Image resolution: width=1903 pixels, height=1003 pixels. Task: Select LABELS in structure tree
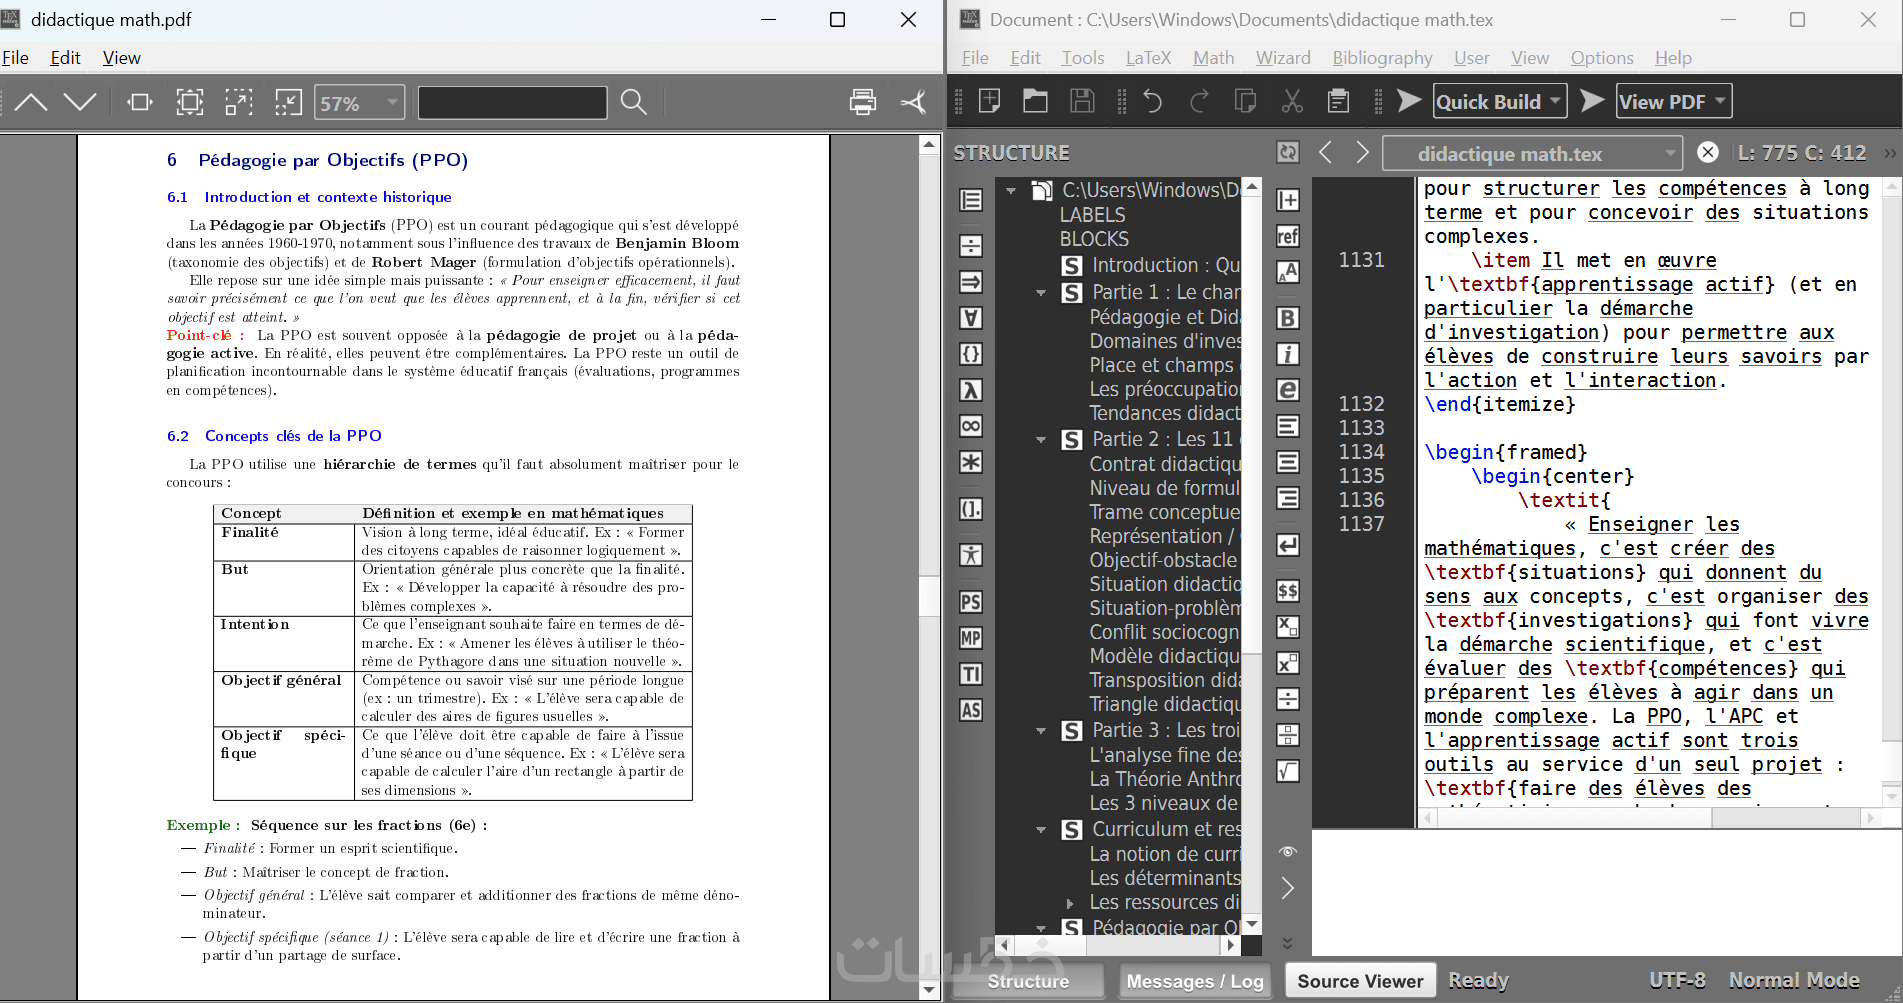tap(1092, 215)
